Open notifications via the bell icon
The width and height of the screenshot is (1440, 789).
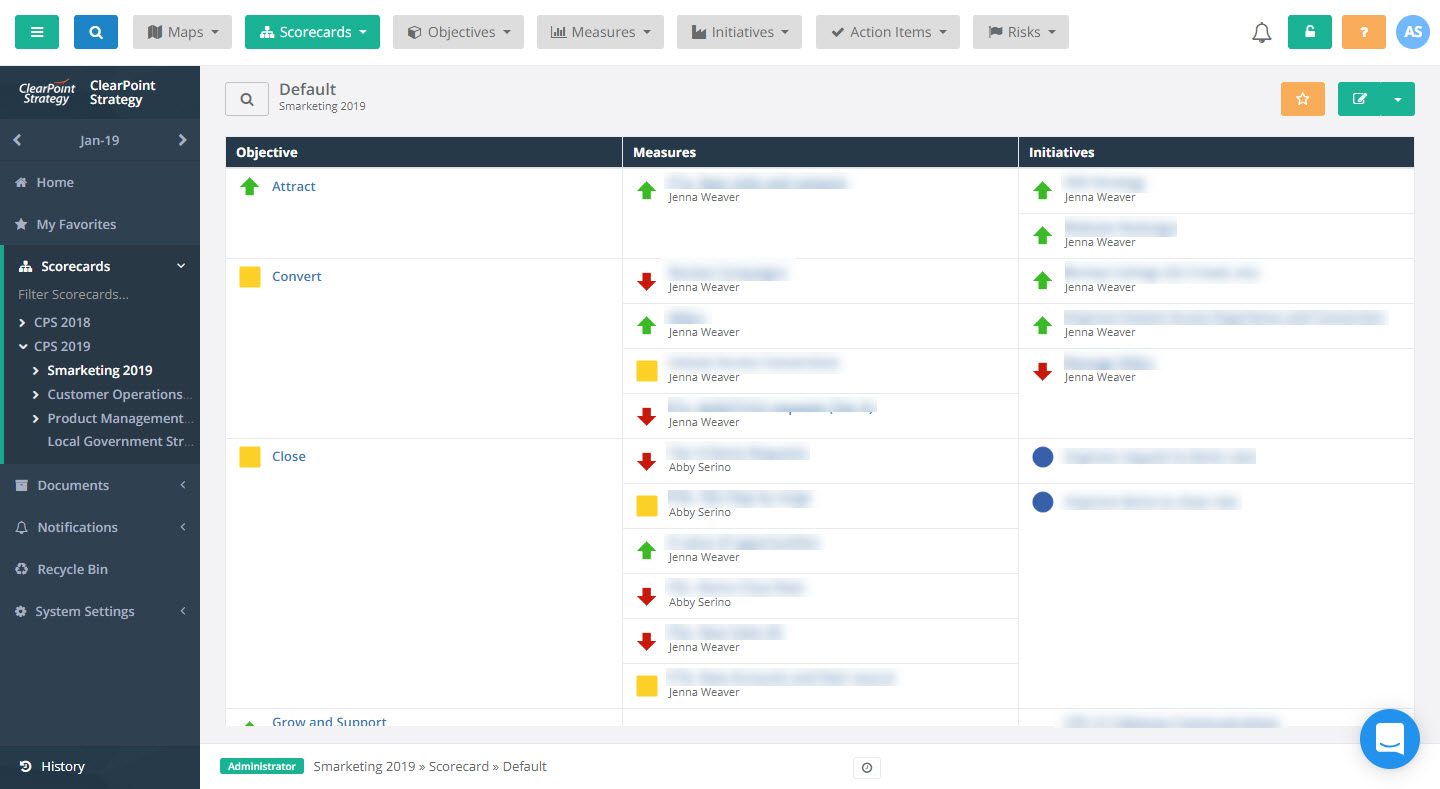point(1261,31)
